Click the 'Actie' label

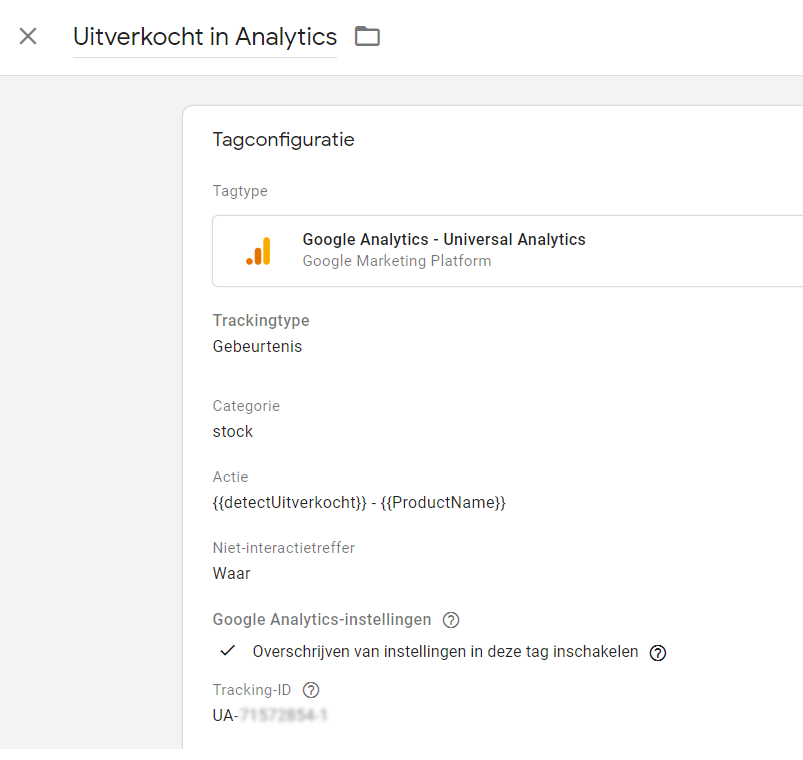pos(230,477)
